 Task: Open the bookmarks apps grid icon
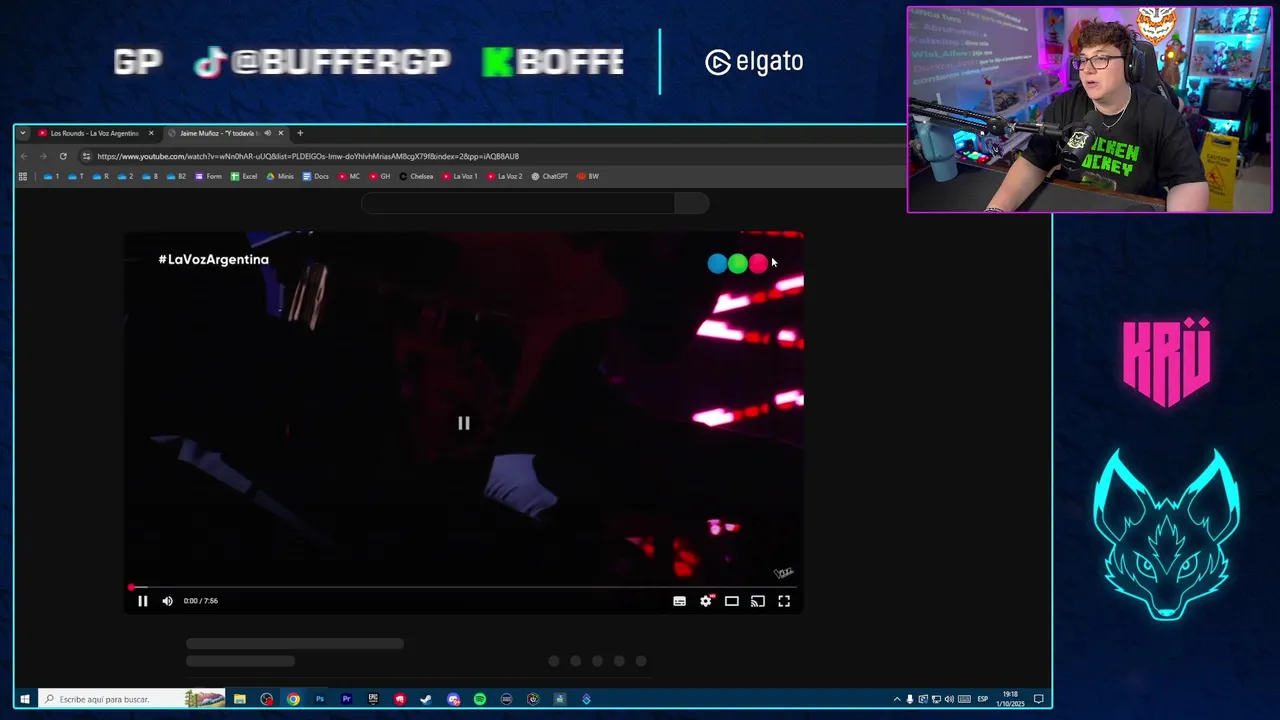(23, 176)
